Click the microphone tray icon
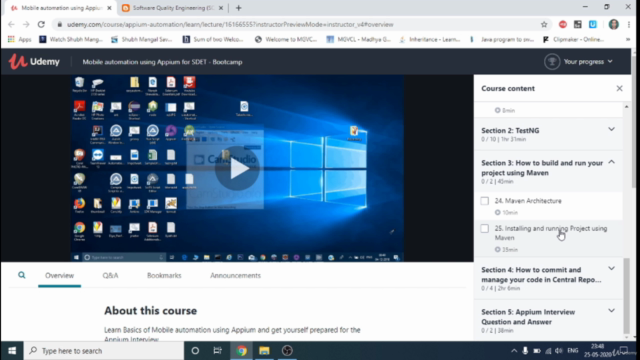The height and width of the screenshot is (360, 640). pyautogui.click(x=525, y=351)
